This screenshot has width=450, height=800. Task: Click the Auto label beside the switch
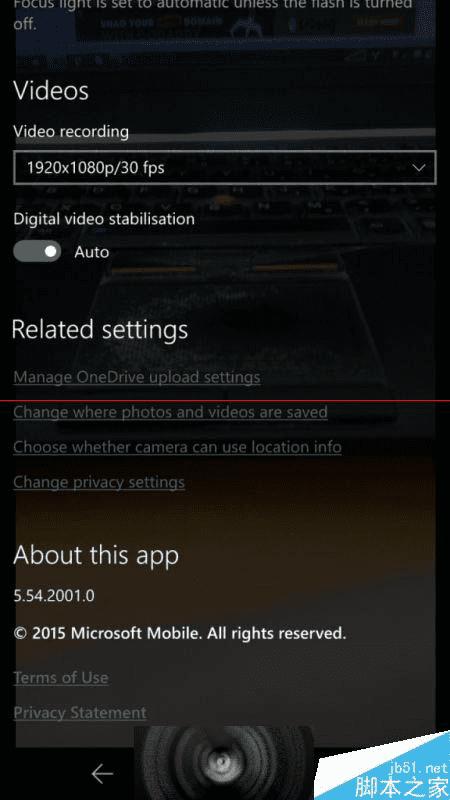92,252
